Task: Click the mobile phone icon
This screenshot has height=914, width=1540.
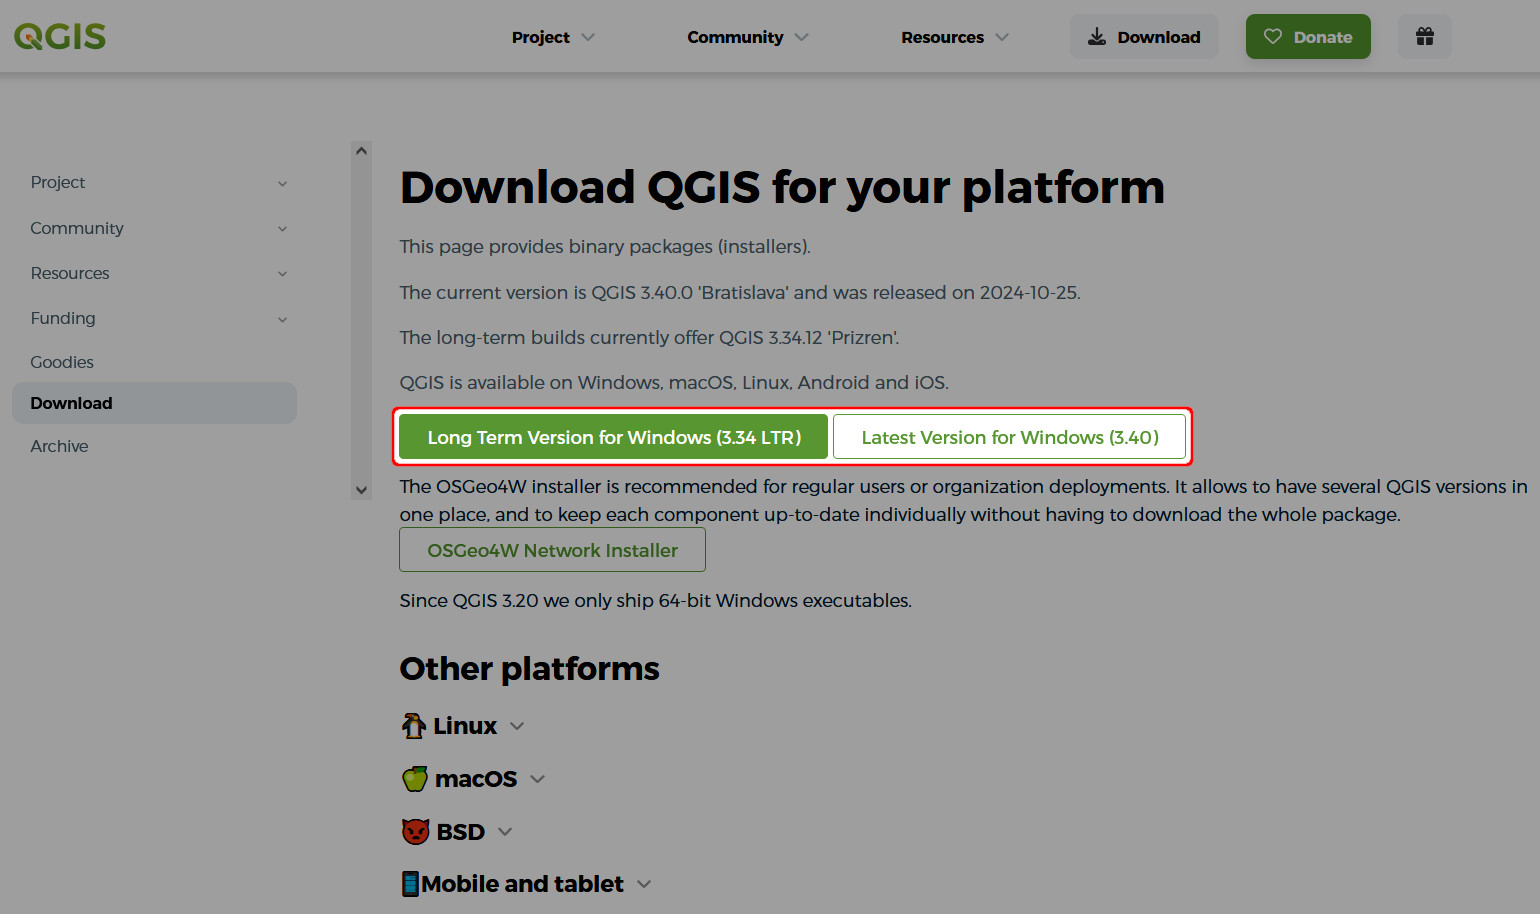Action: [410, 884]
